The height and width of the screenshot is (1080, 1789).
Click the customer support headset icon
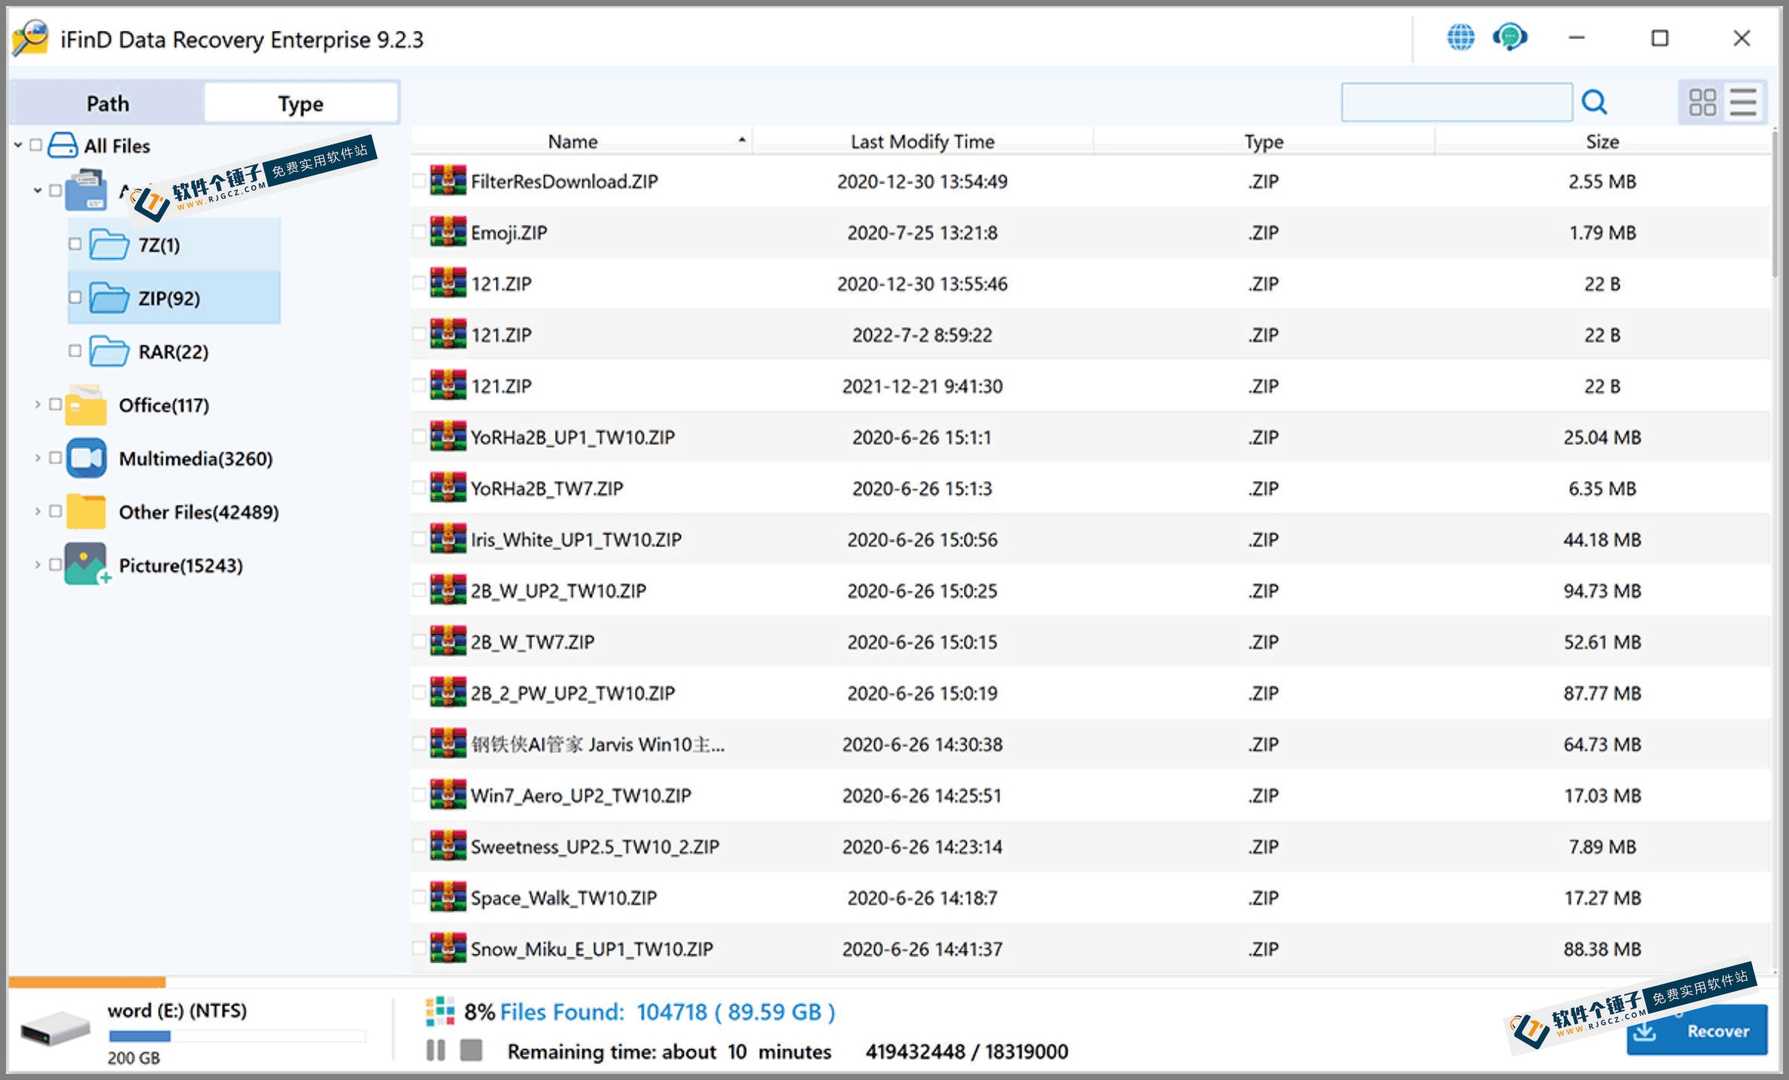point(1511,36)
